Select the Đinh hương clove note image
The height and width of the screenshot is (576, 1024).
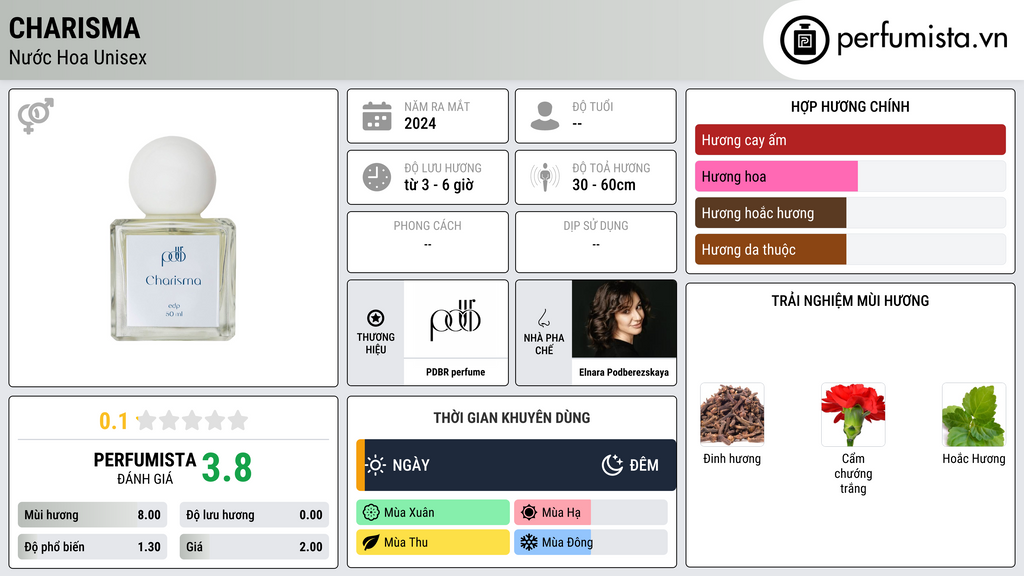732,415
